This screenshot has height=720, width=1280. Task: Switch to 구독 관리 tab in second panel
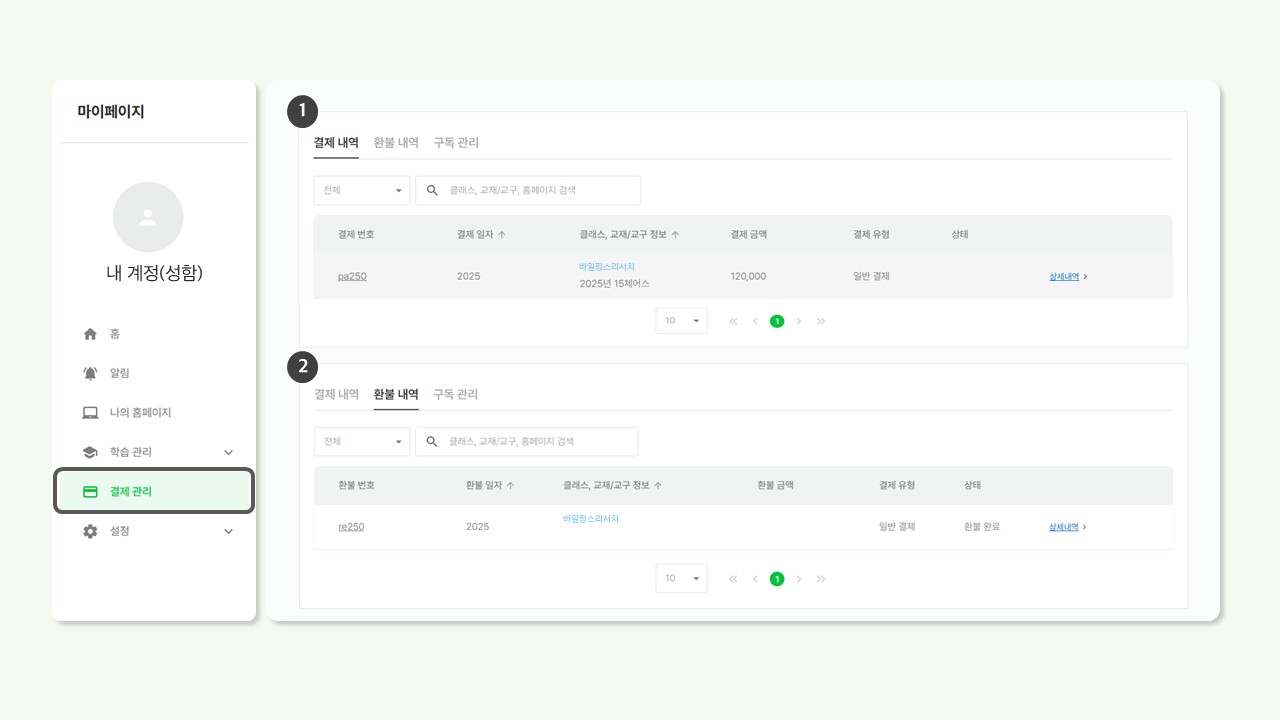click(455, 394)
